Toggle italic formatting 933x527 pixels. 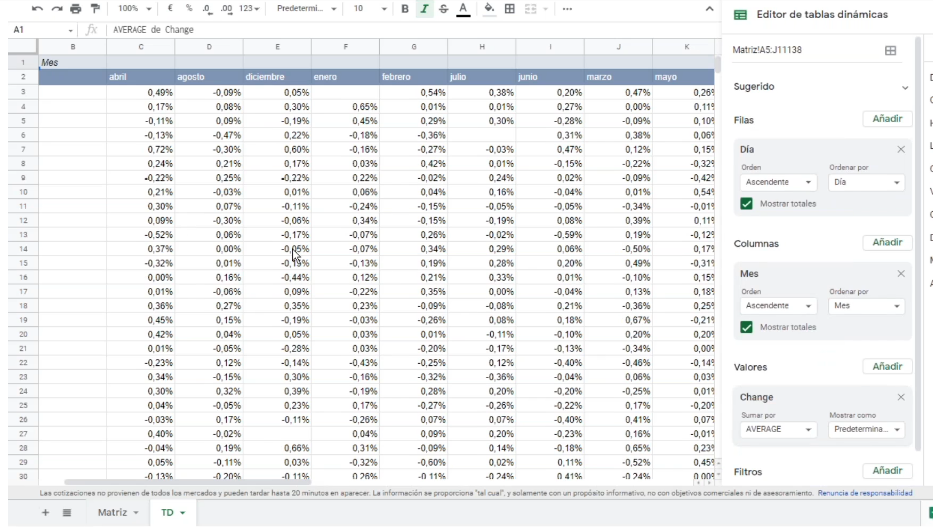[424, 9]
